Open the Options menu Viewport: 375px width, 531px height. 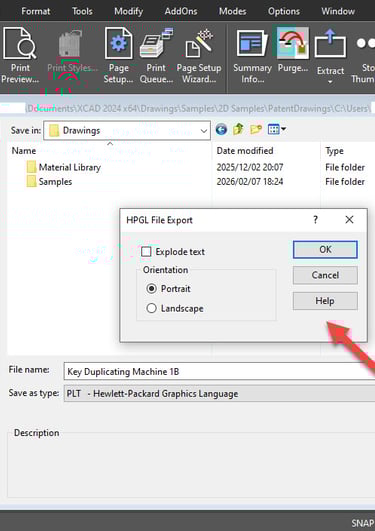[x=284, y=11]
